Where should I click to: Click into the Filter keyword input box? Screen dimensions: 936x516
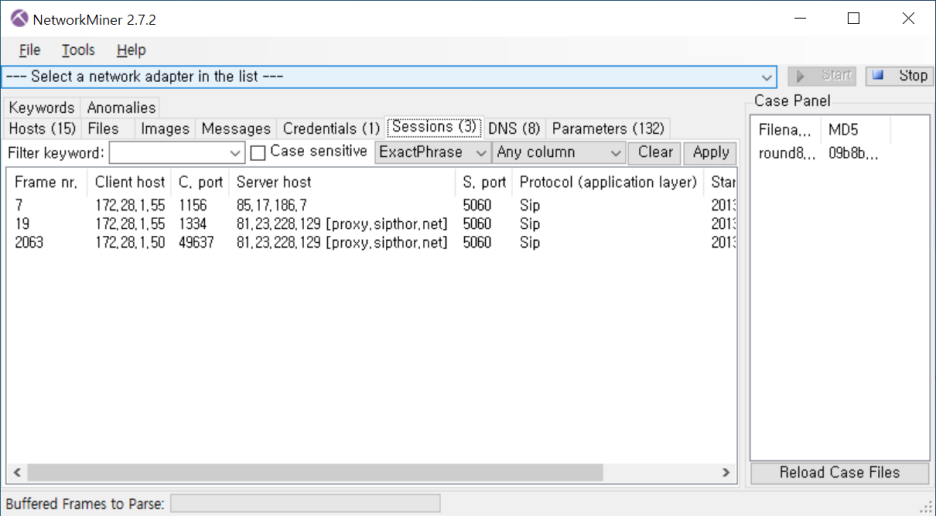click(x=168, y=153)
